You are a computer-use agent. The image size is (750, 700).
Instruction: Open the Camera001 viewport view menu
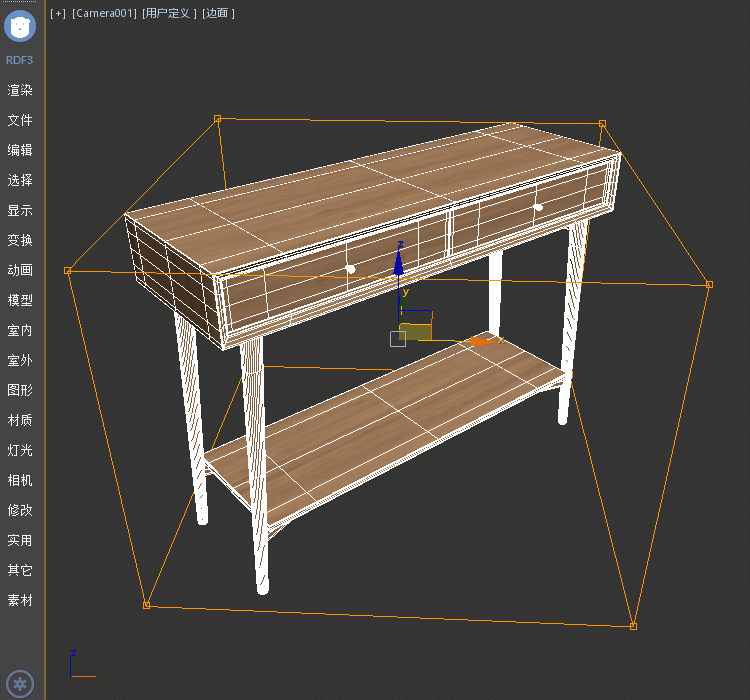[x=104, y=14]
